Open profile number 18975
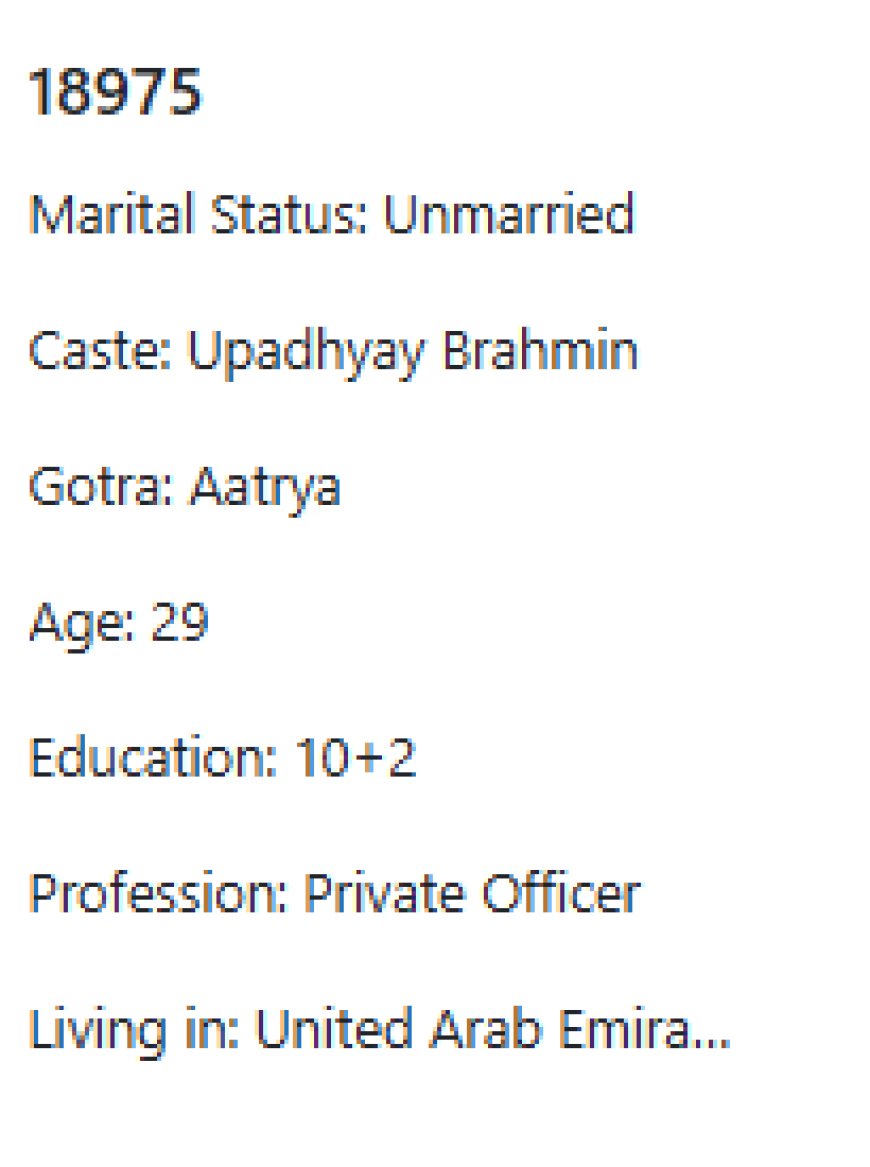 tap(115, 92)
